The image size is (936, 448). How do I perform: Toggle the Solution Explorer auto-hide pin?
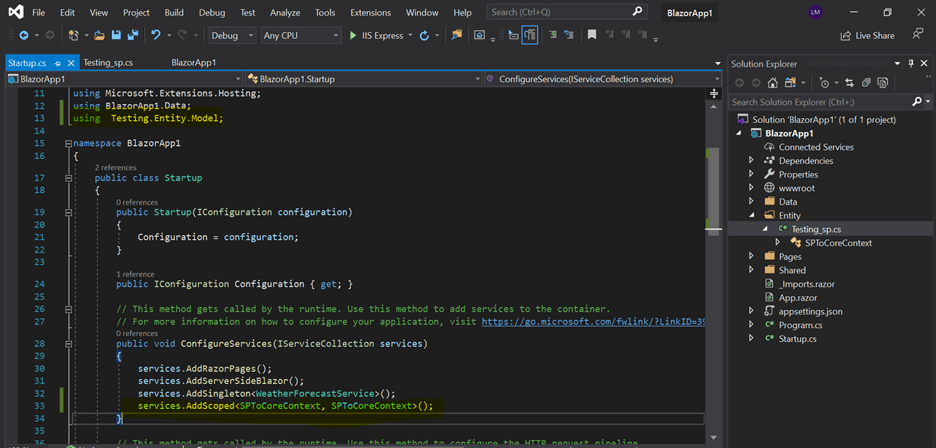coord(911,63)
